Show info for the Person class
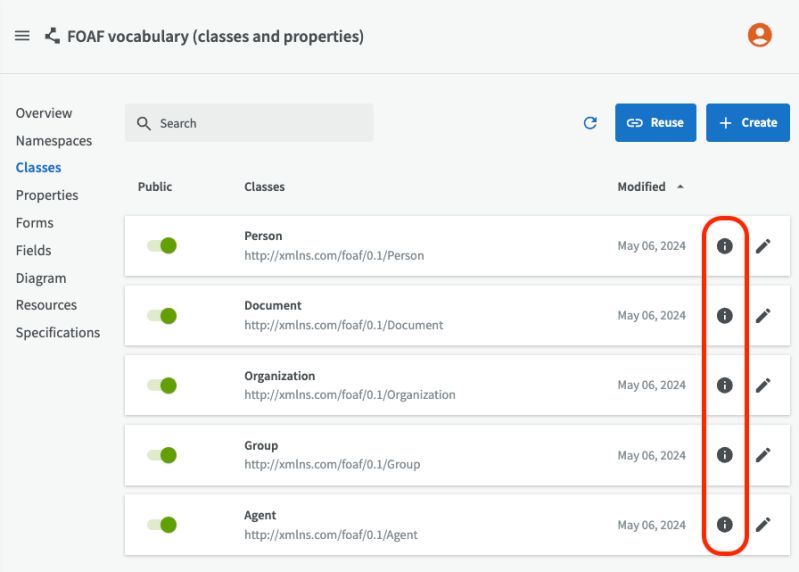 point(725,246)
